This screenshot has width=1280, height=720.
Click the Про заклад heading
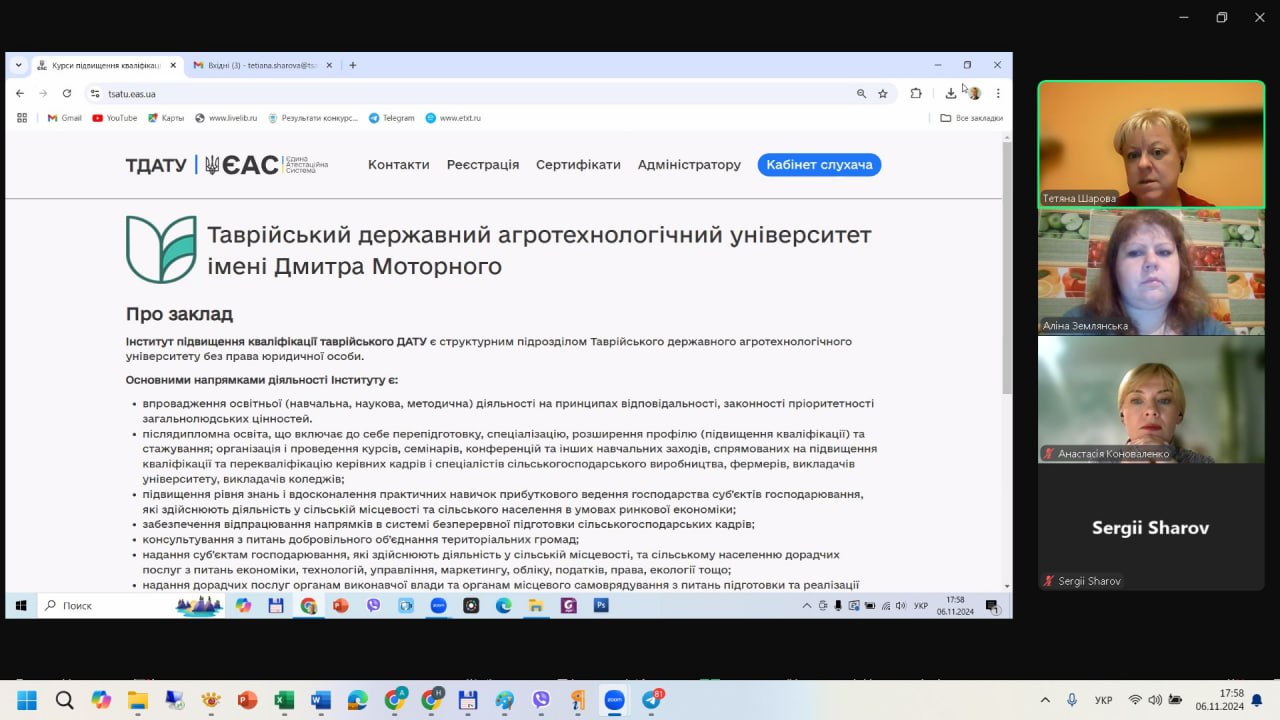pyautogui.click(x=180, y=314)
